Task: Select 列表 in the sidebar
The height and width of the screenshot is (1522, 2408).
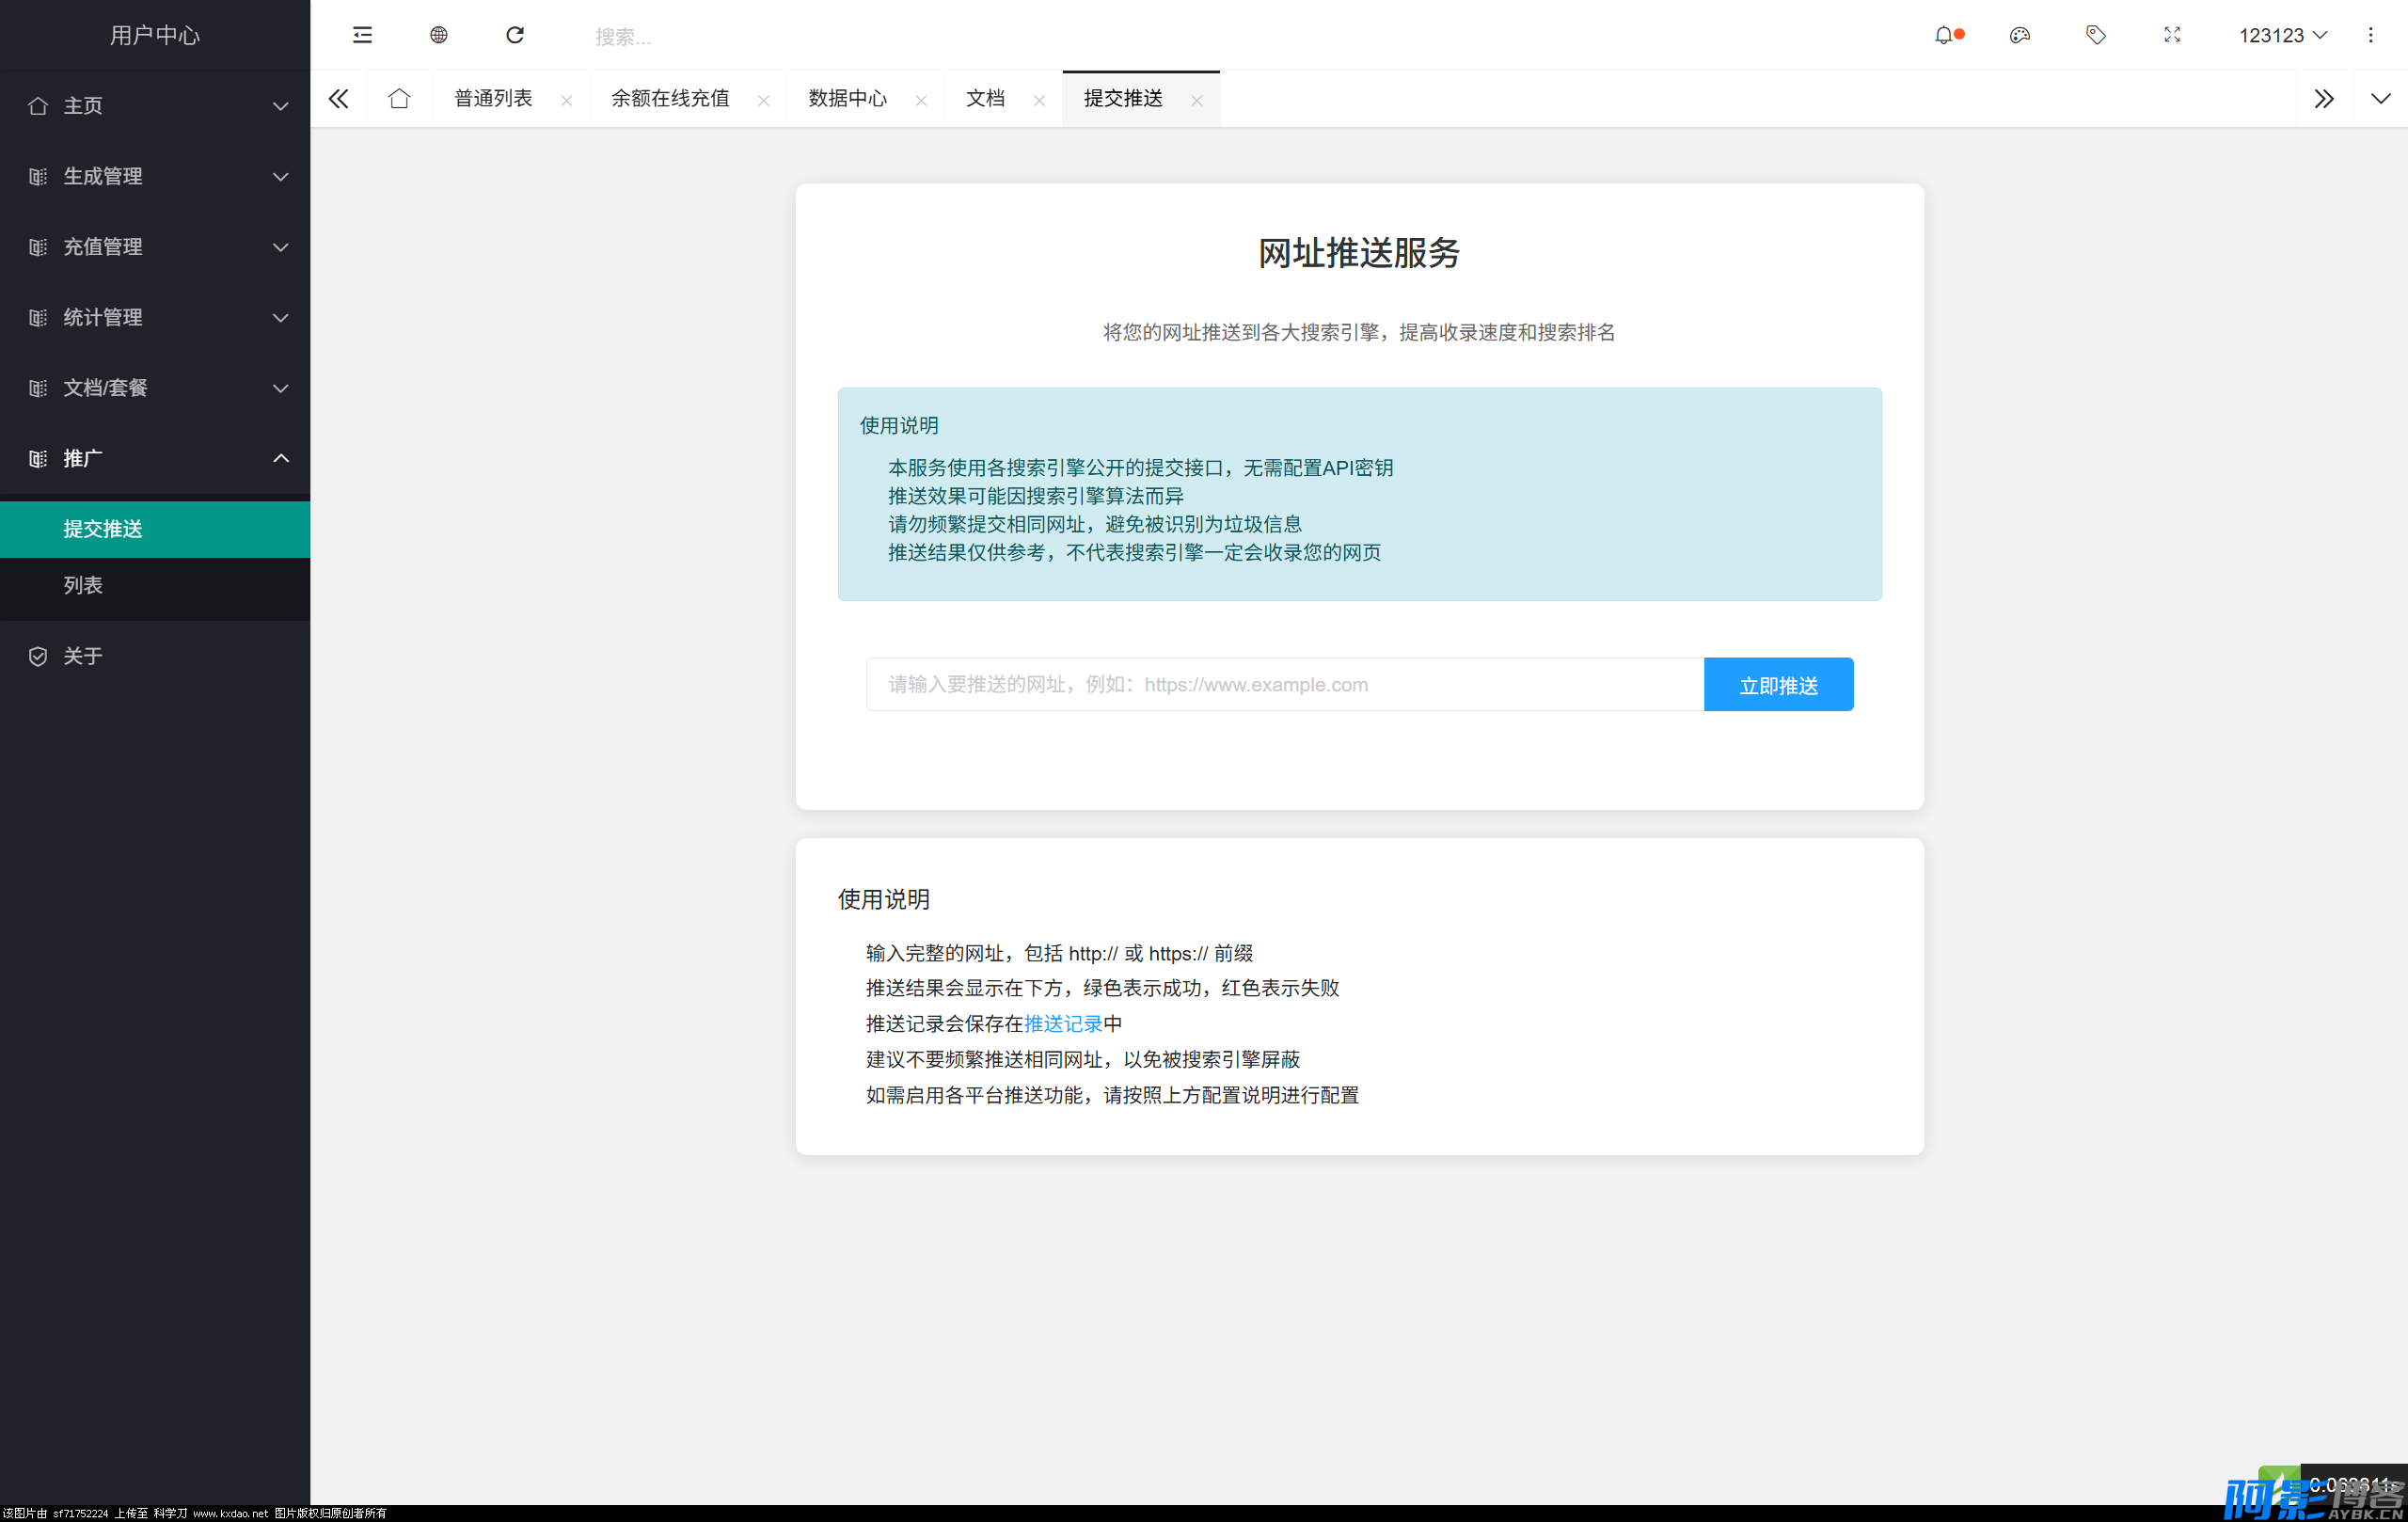Action: [x=83, y=585]
